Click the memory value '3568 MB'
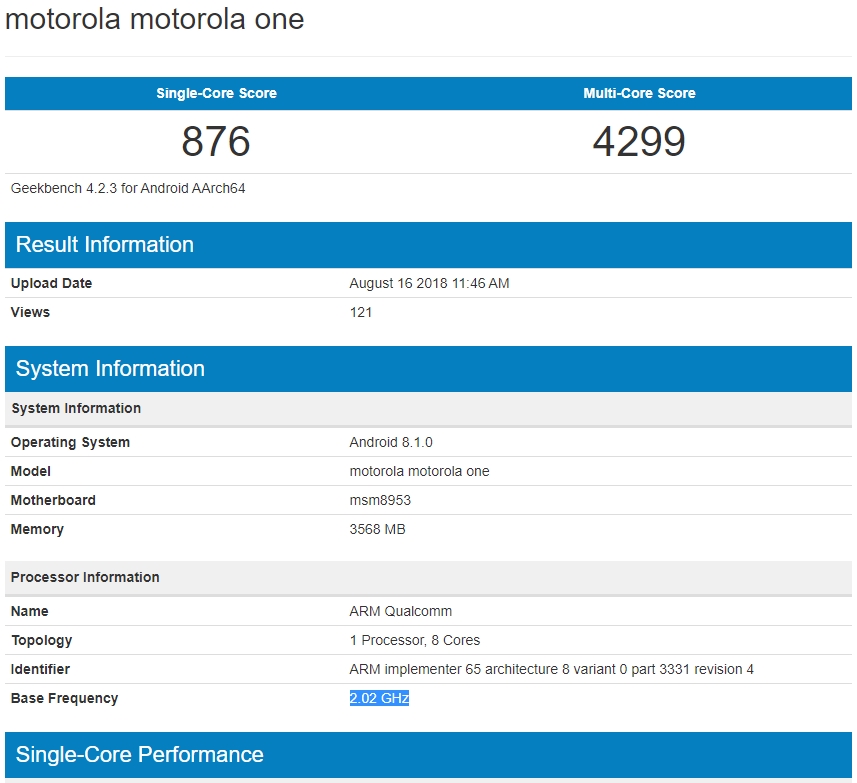 tap(377, 529)
